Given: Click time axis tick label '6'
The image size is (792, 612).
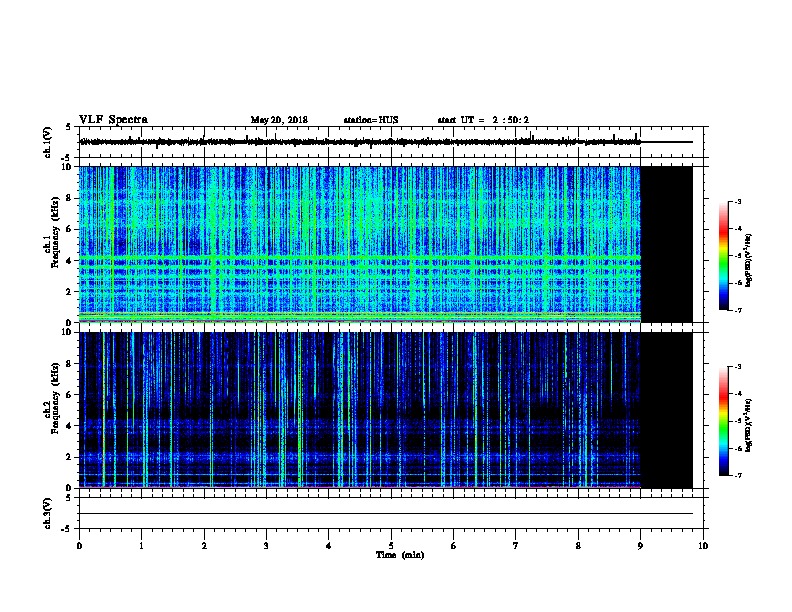Looking at the screenshot, I should coord(454,546).
